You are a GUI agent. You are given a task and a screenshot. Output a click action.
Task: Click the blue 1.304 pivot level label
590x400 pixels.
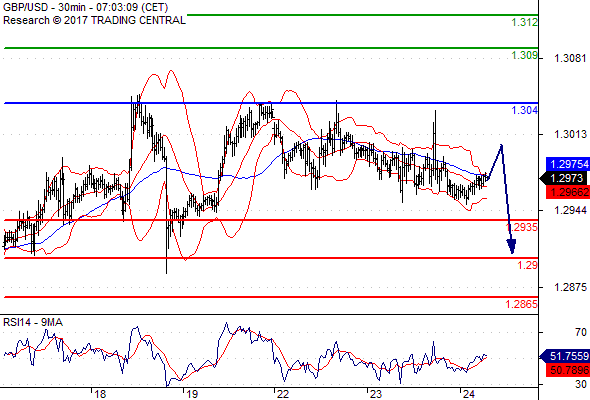[x=525, y=110]
